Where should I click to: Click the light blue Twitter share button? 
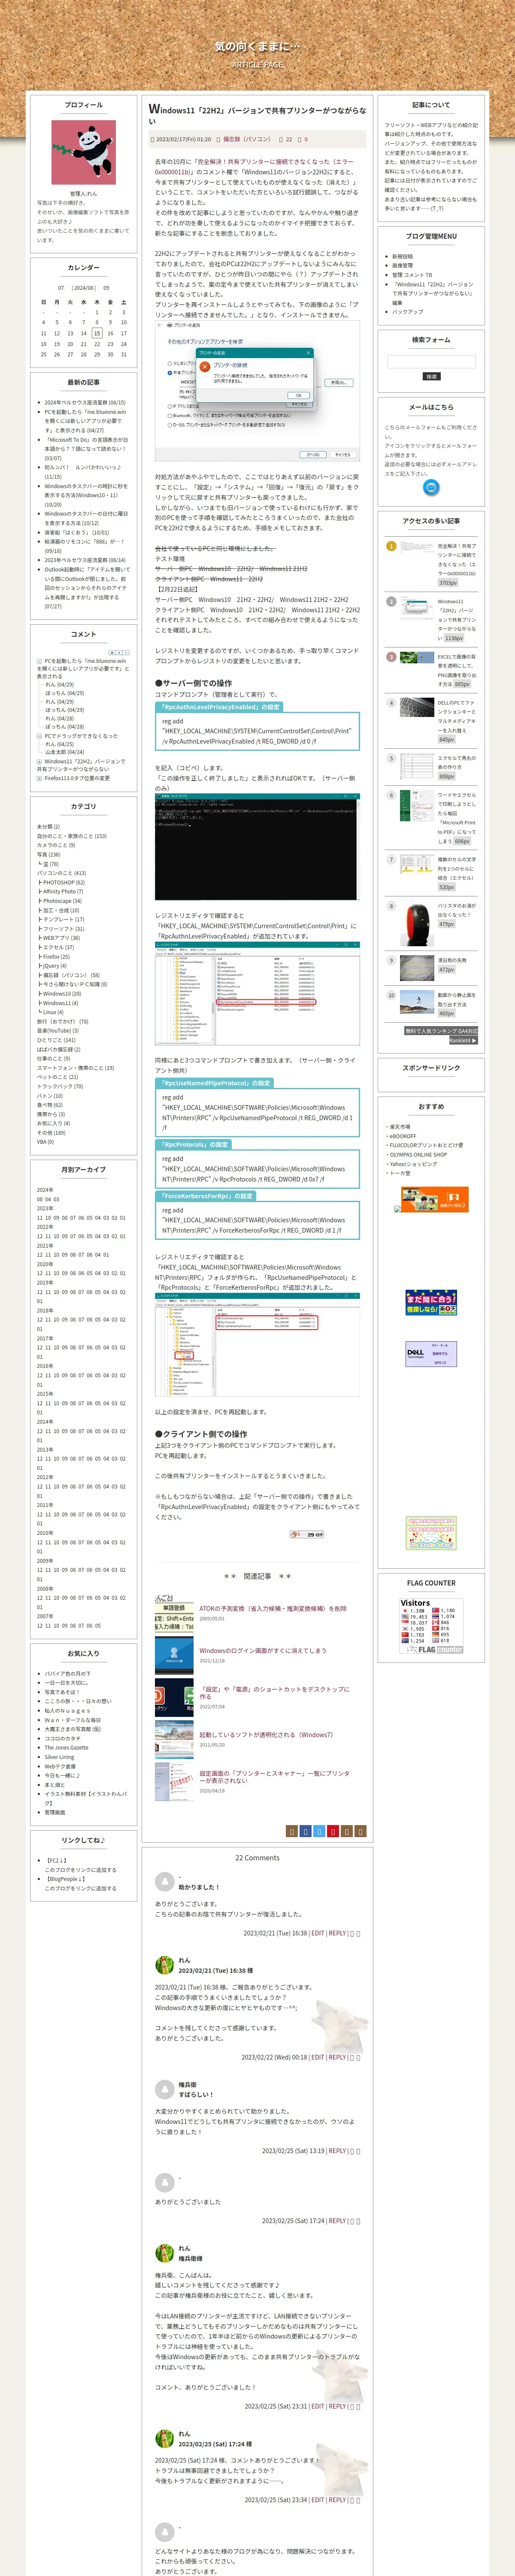click(319, 1831)
